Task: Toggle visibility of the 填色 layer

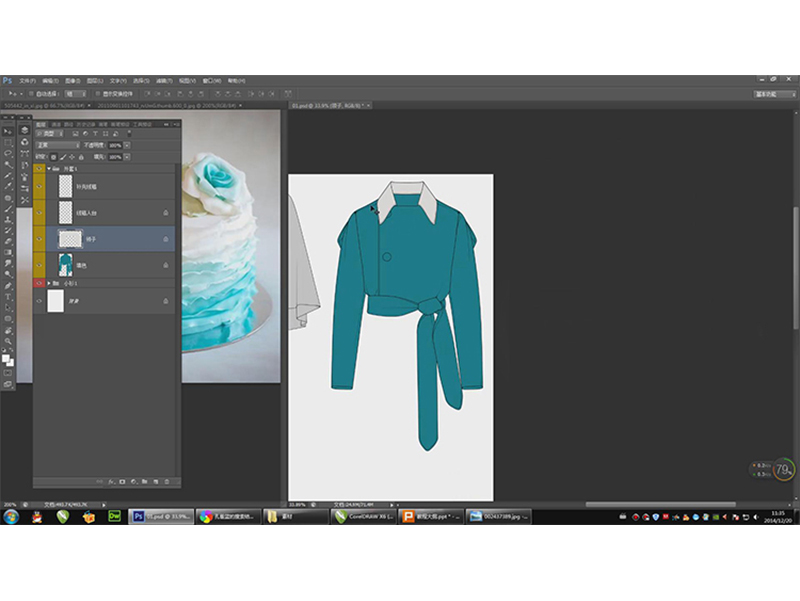Action: [39, 265]
